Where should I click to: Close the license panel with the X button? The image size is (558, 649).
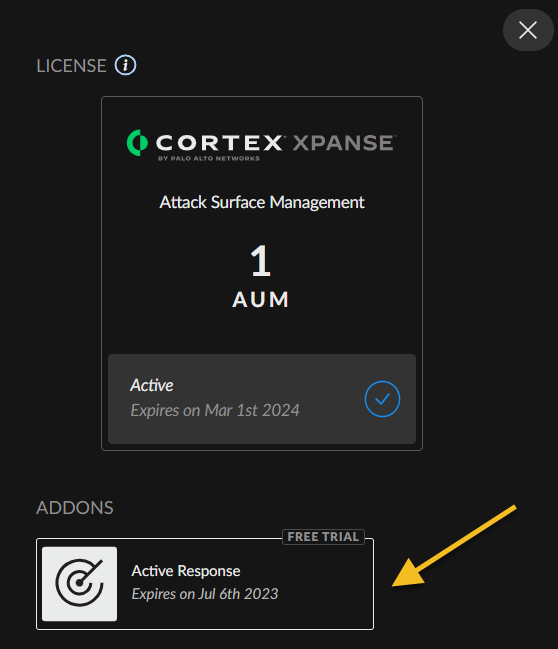tap(528, 30)
